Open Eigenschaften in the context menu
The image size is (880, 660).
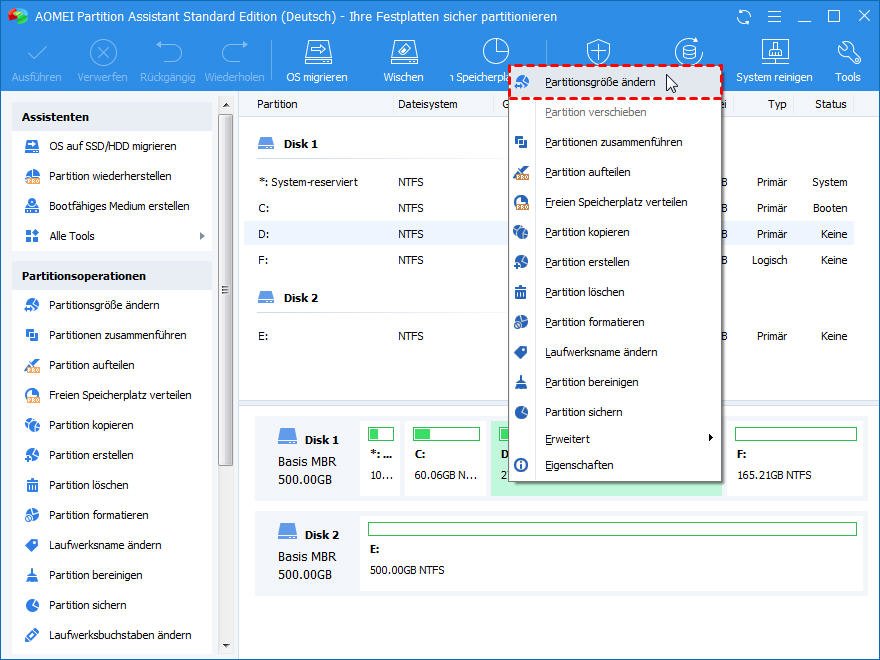tap(615, 465)
